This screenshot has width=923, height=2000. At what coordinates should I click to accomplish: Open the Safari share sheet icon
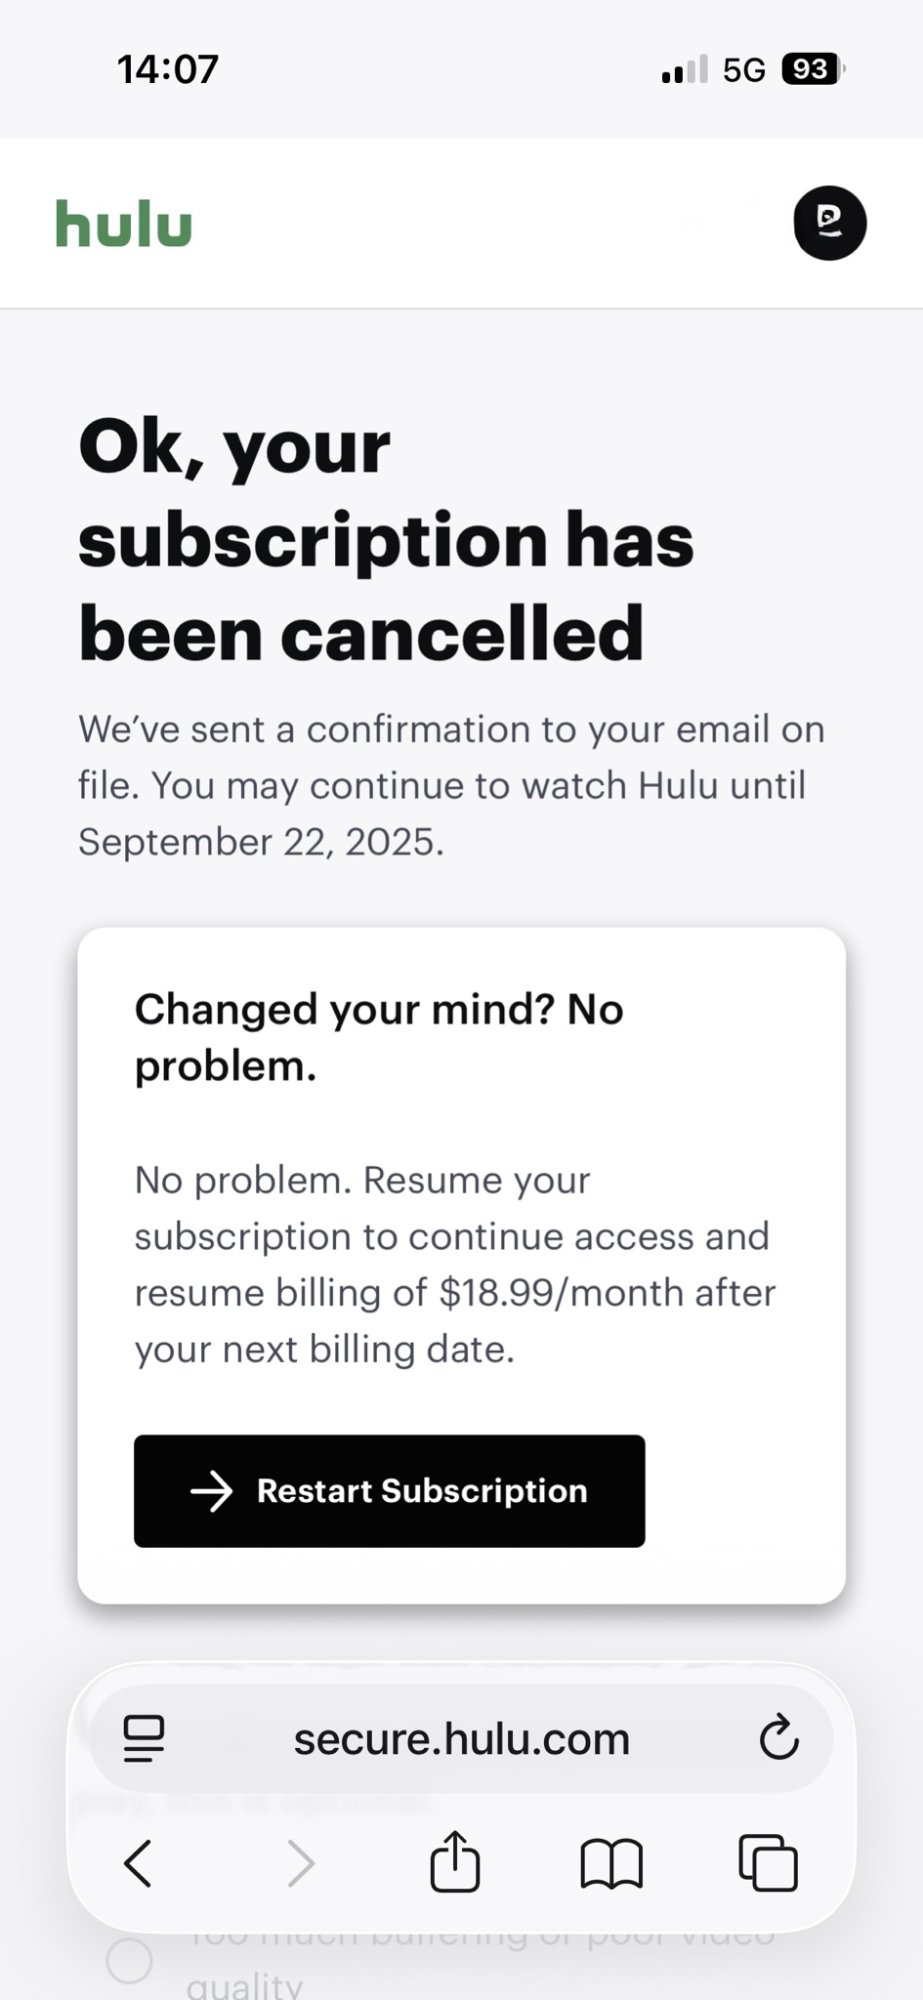pos(455,1861)
